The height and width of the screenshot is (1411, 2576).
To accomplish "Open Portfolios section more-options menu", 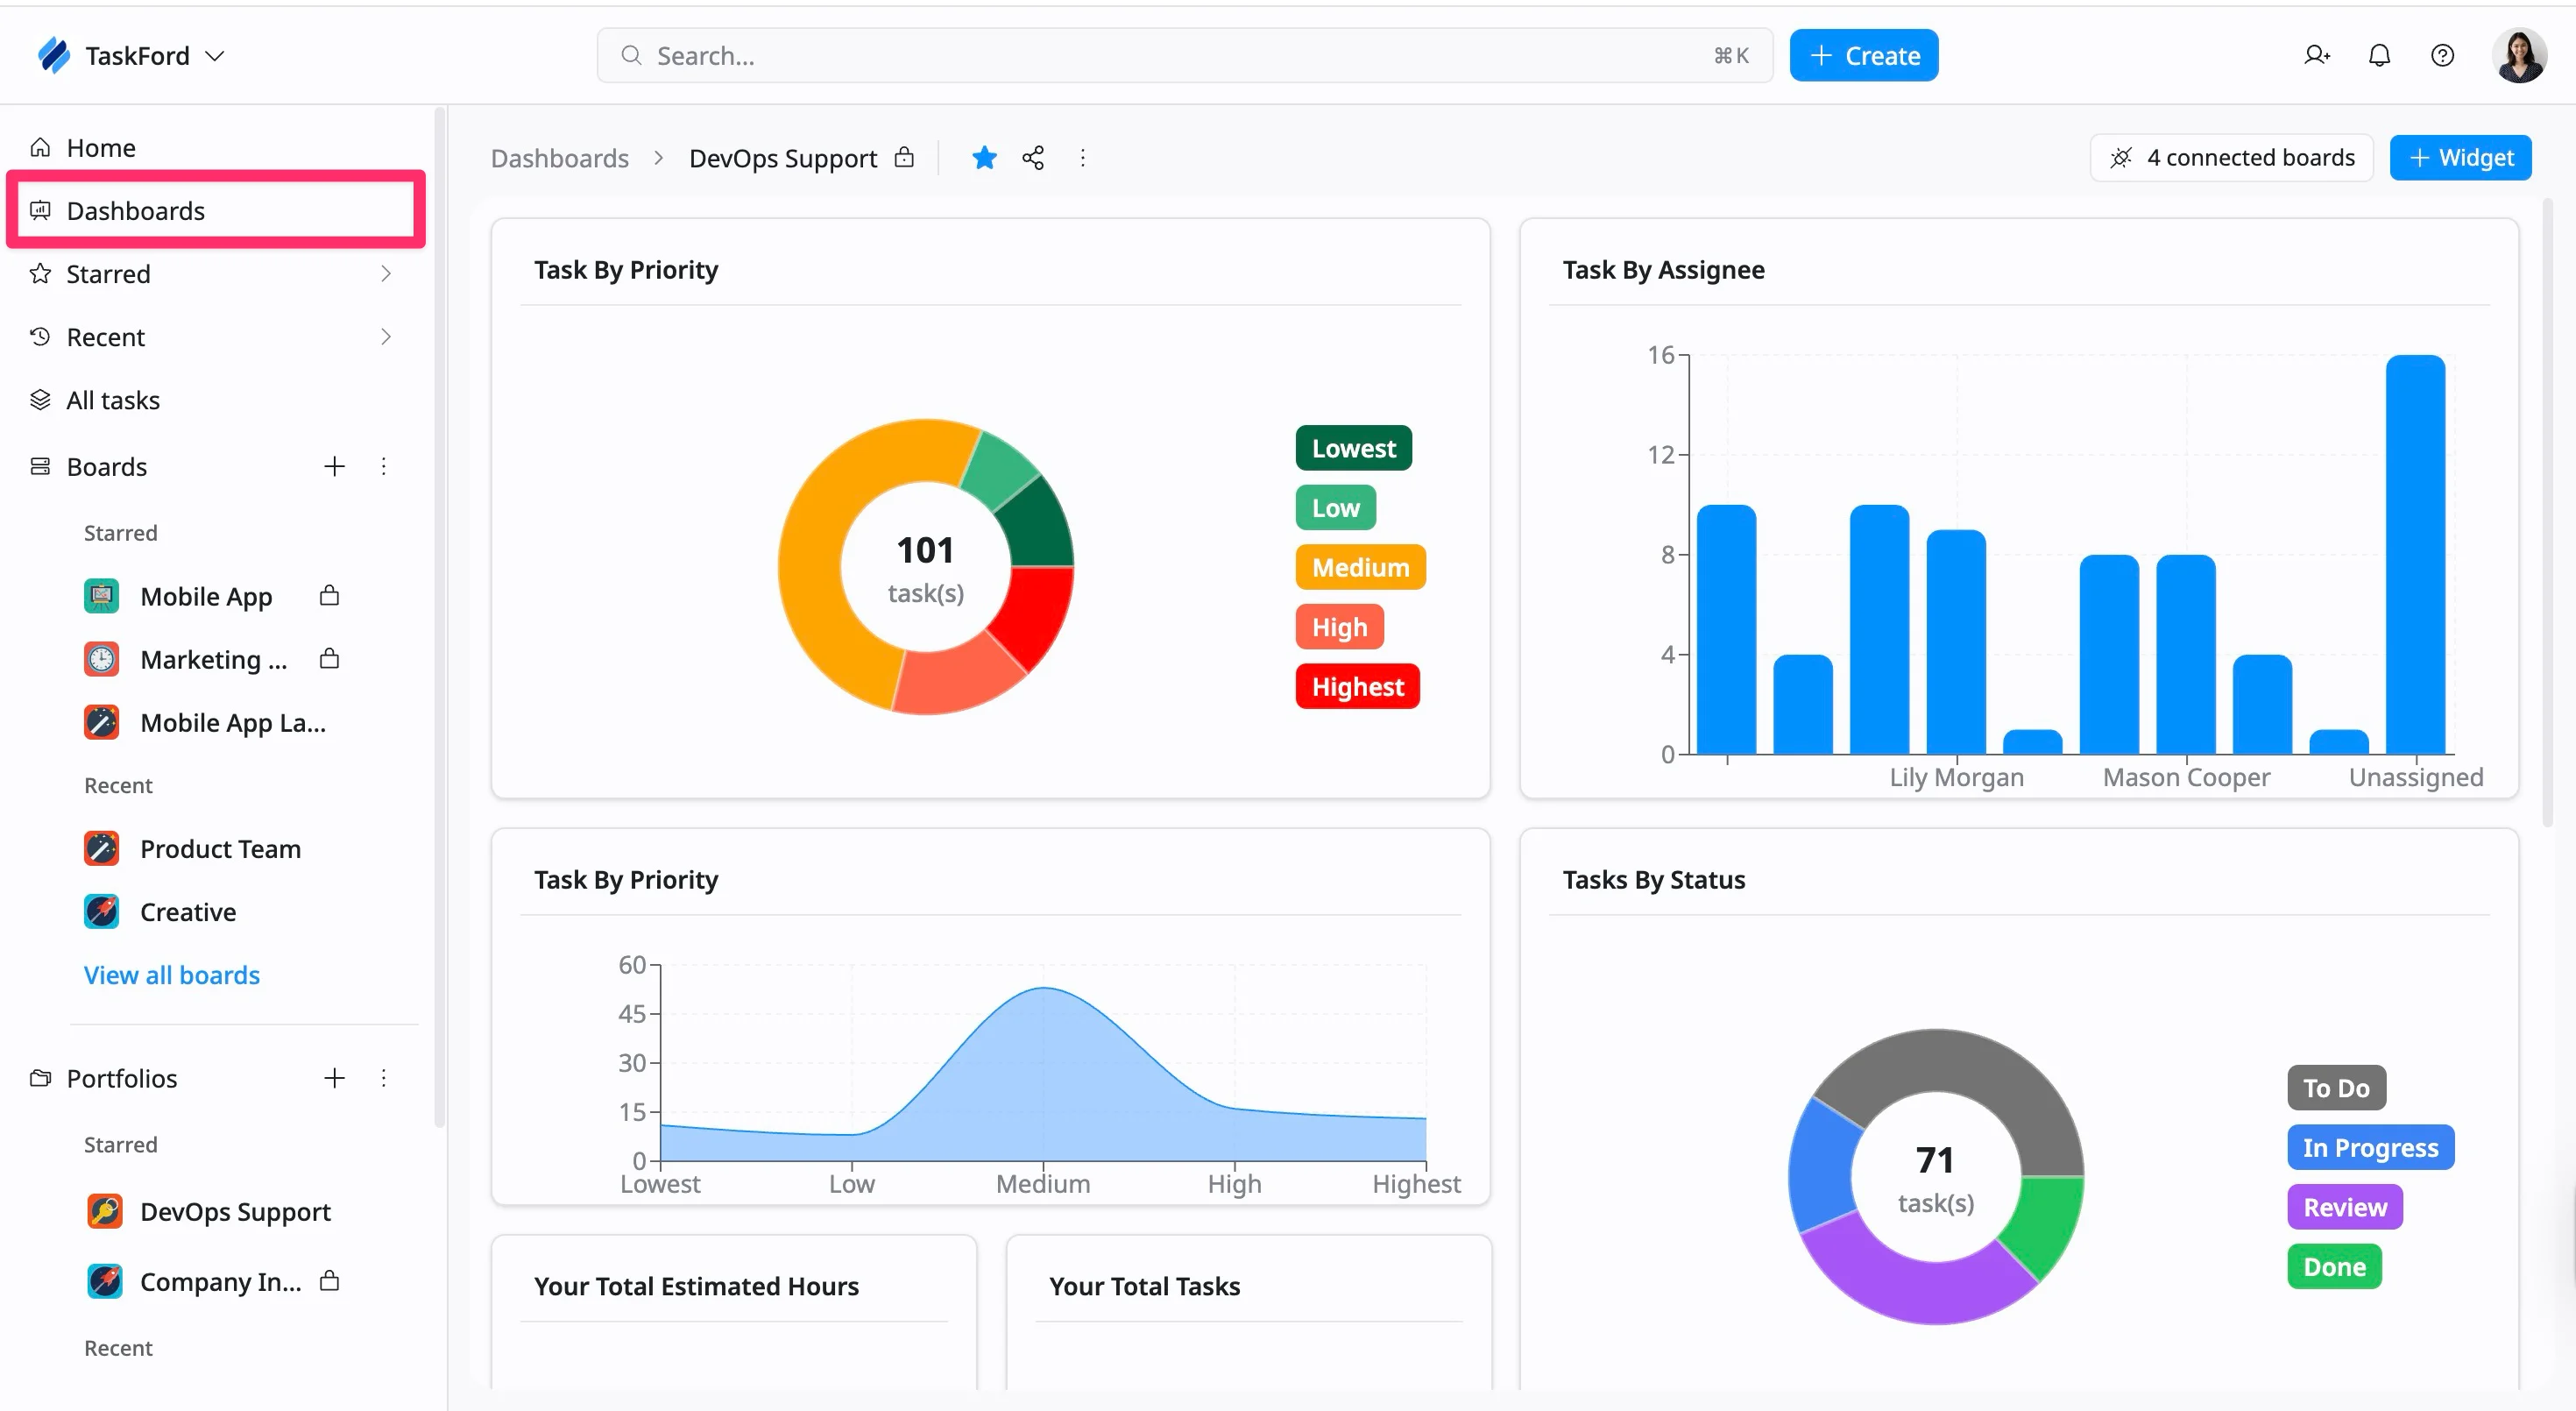I will (384, 1078).
